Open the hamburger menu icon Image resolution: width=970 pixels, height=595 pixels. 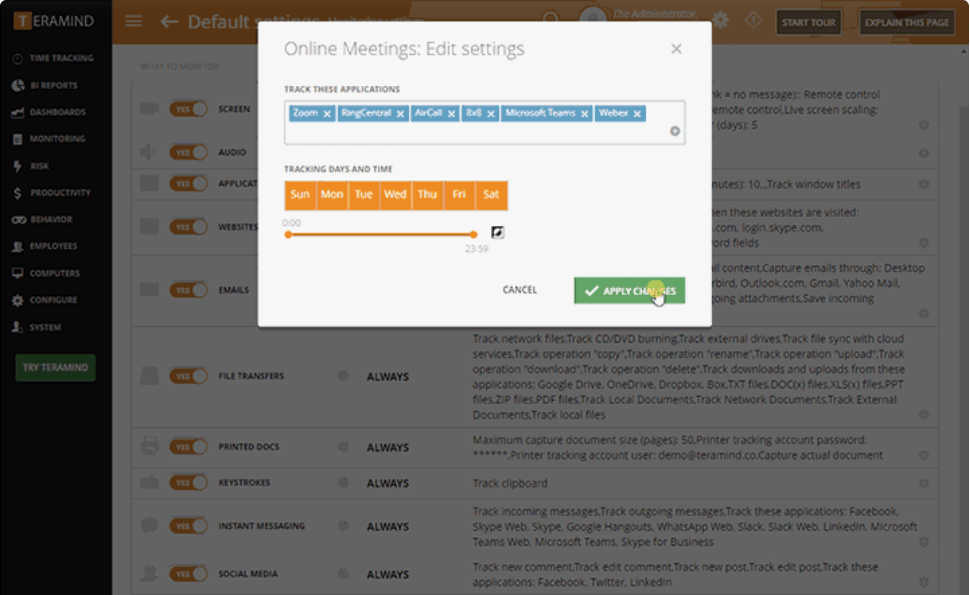pos(134,22)
